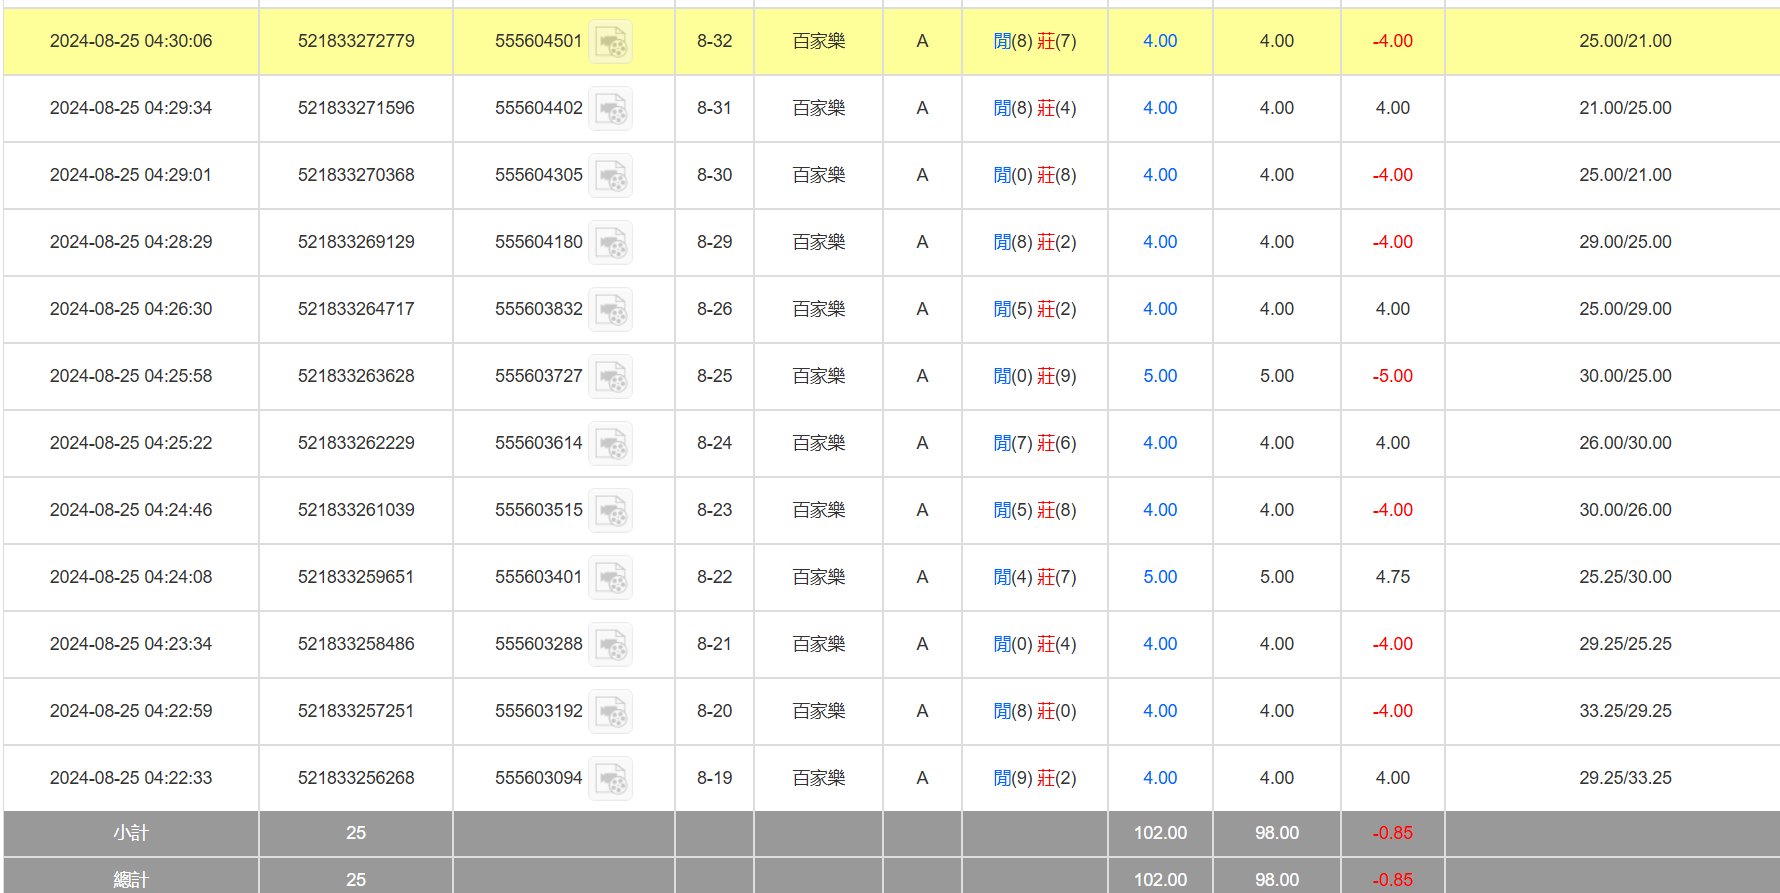Open replay icon beside 555603094
Screen dimensions: 1780x893
[x=610, y=779]
